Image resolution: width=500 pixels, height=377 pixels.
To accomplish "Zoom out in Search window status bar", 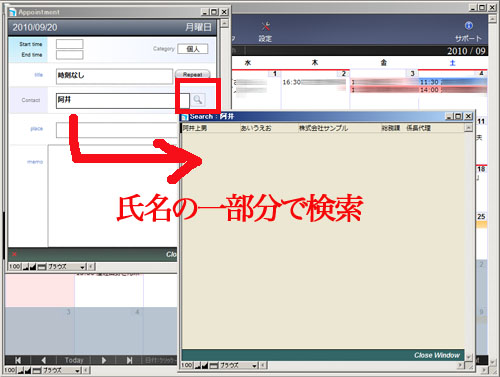I will click(x=198, y=366).
